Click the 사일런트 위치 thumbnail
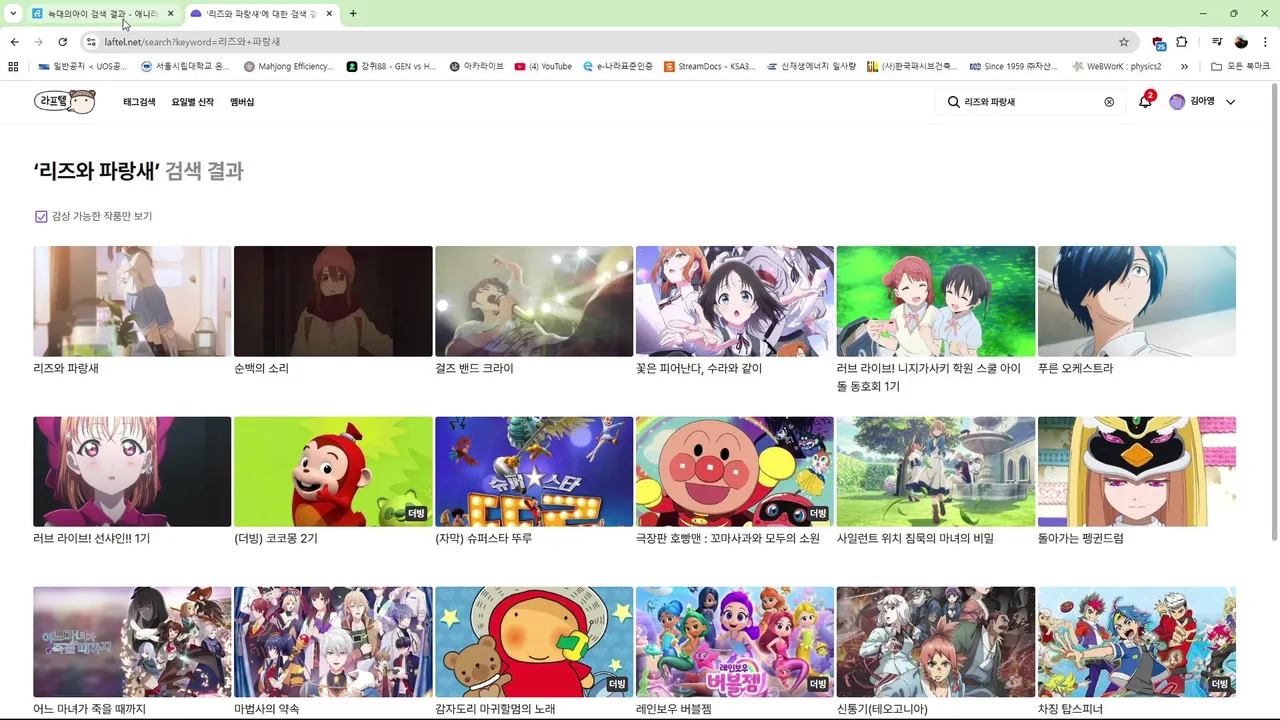 (936, 471)
